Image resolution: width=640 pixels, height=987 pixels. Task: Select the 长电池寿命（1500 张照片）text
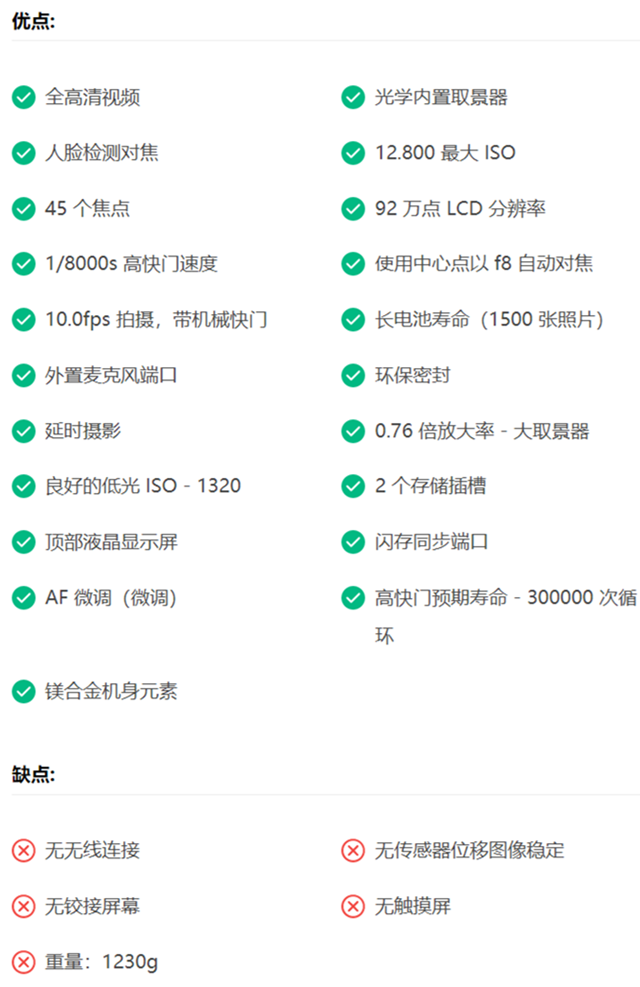click(490, 320)
